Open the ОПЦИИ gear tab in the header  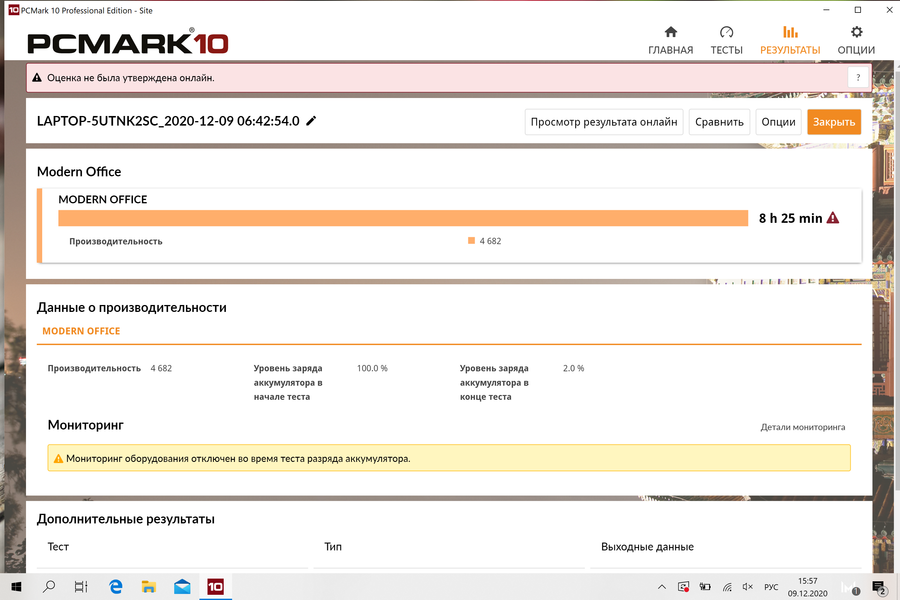click(856, 40)
